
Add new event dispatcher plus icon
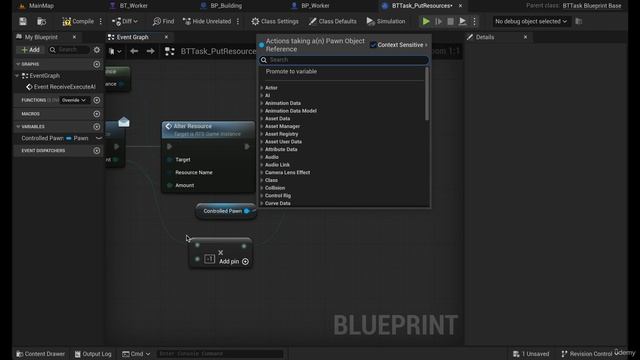97,151
